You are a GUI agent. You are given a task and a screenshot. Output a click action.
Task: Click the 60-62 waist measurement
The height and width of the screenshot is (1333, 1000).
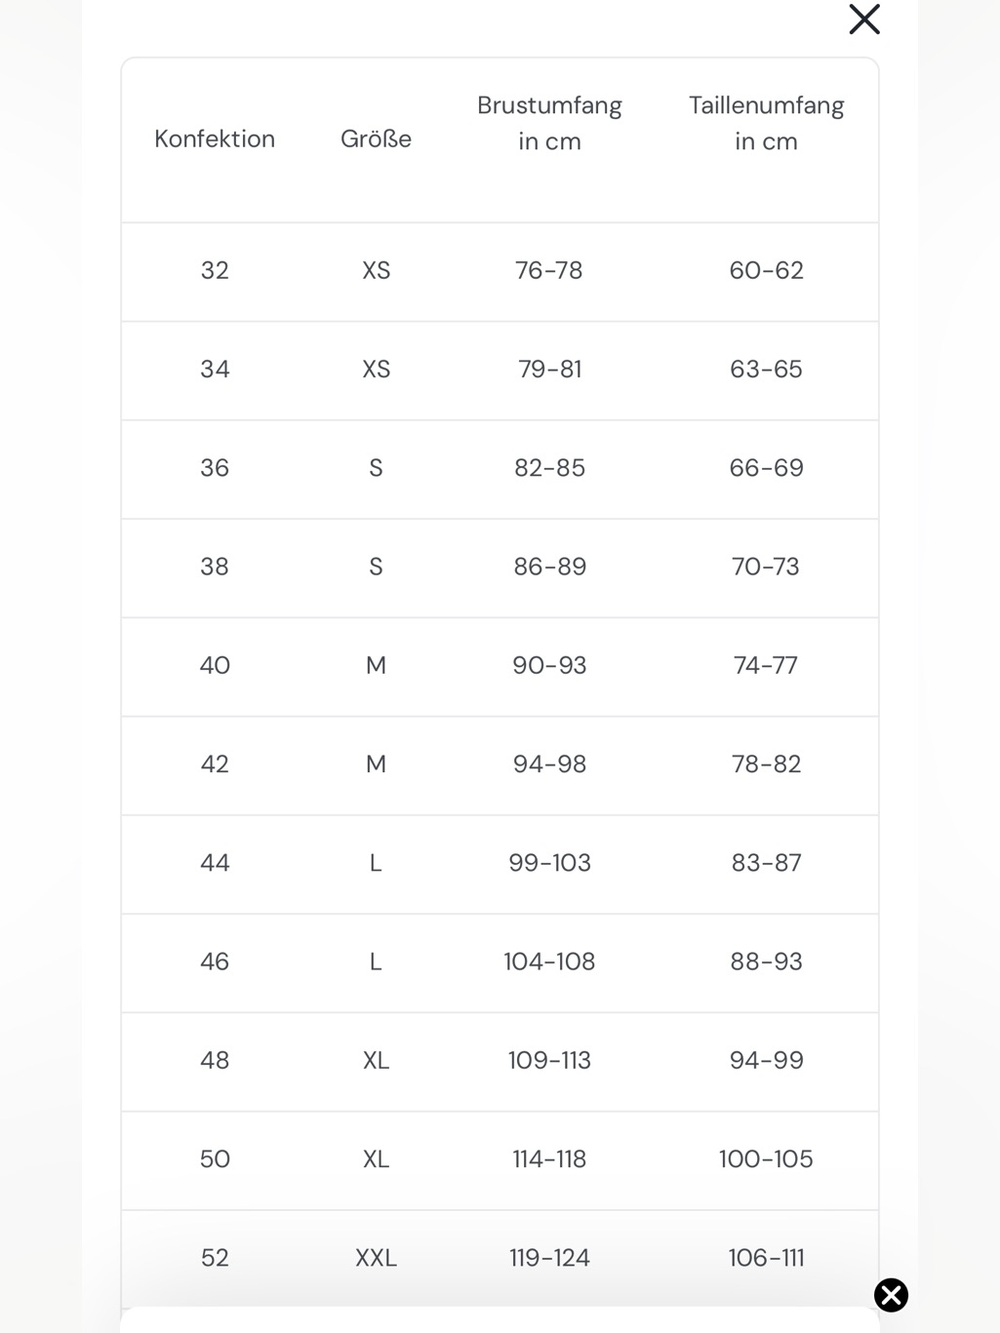tap(766, 270)
